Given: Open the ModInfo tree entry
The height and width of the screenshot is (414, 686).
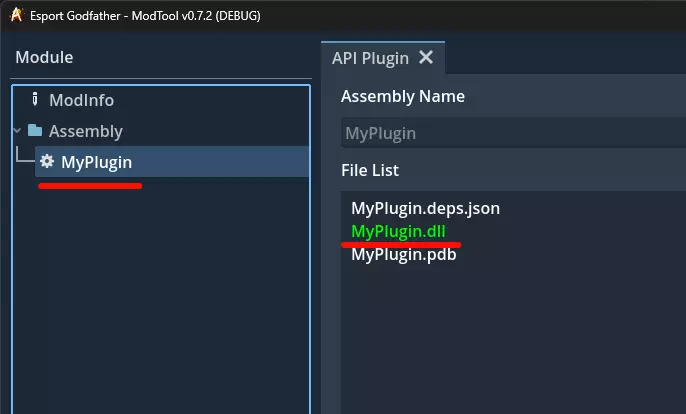Looking at the screenshot, I should pyautogui.click(x=81, y=100).
